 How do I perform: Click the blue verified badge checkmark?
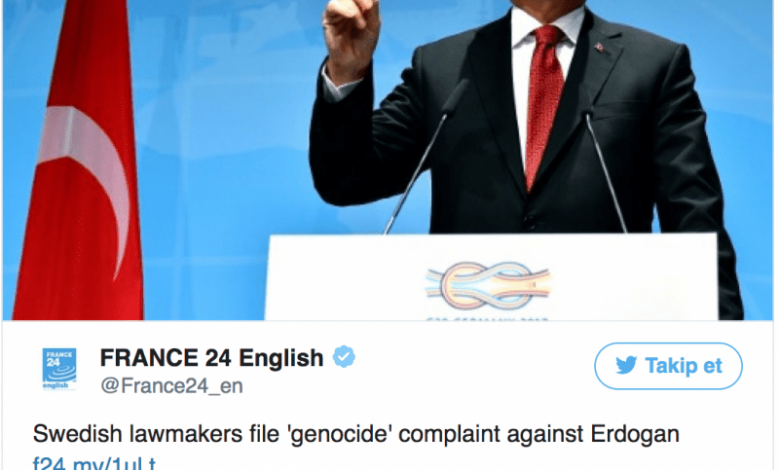(344, 357)
